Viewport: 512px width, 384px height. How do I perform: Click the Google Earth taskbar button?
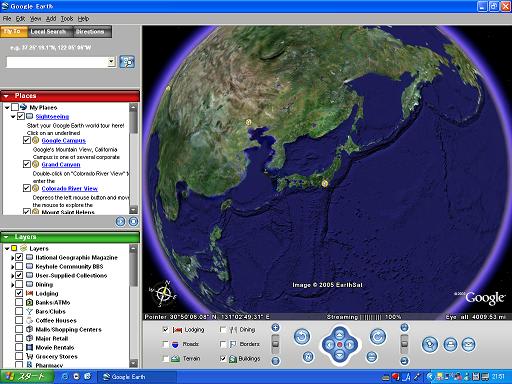pyautogui.click(x=137, y=377)
